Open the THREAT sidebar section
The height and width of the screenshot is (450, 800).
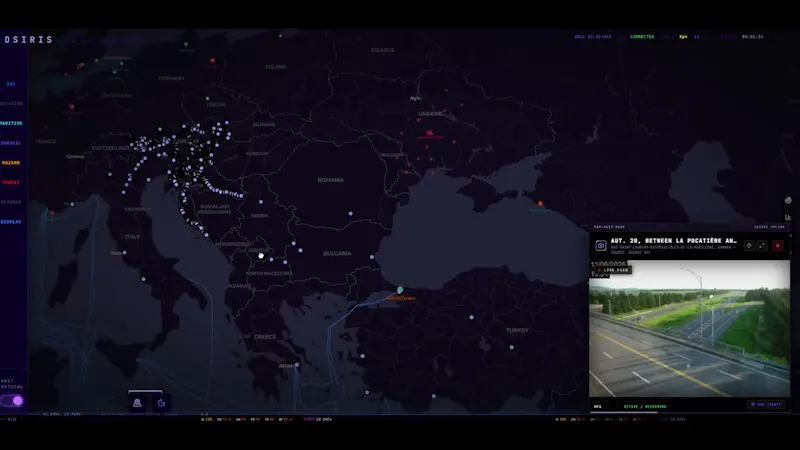tap(11, 182)
